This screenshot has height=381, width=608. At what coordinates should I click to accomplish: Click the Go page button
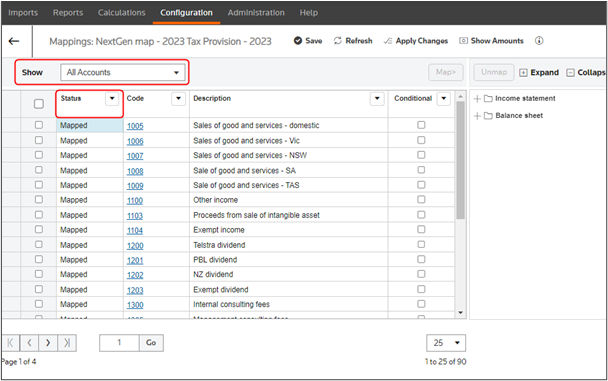tap(151, 343)
